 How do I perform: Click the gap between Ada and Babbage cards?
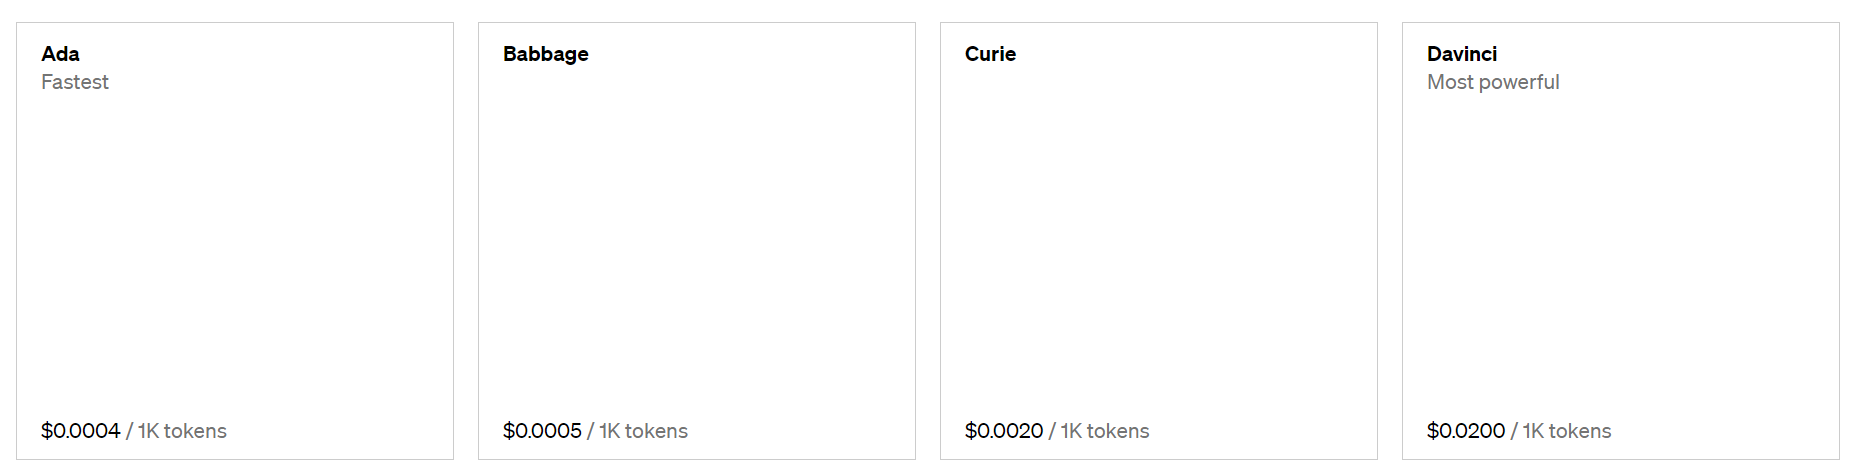(x=466, y=240)
